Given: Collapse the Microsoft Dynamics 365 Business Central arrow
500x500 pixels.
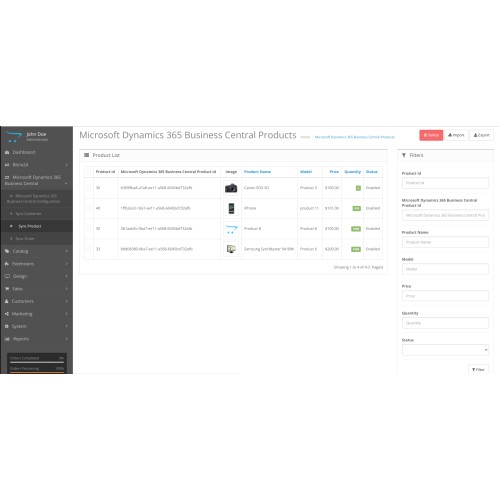Looking at the screenshot, I should [x=66, y=184].
